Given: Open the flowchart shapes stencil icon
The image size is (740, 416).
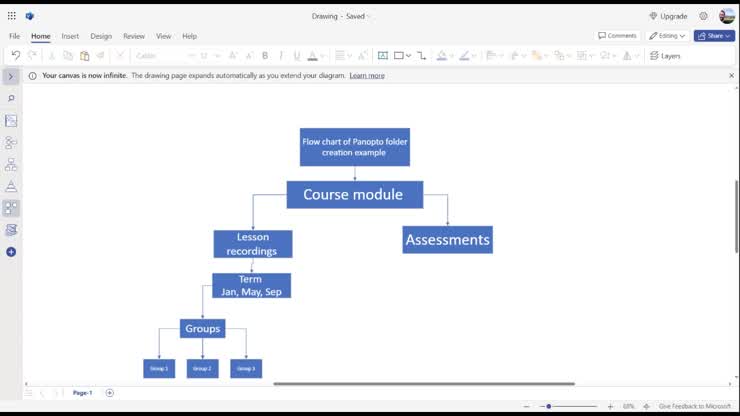Looking at the screenshot, I should click(x=11, y=143).
